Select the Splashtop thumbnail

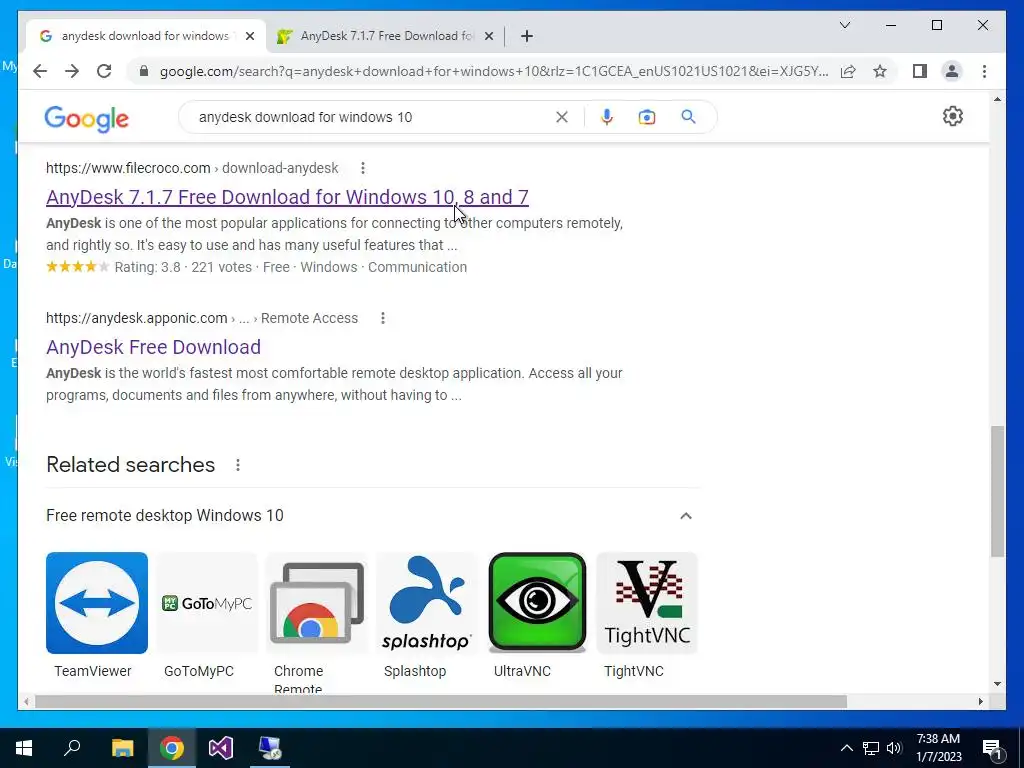click(426, 603)
